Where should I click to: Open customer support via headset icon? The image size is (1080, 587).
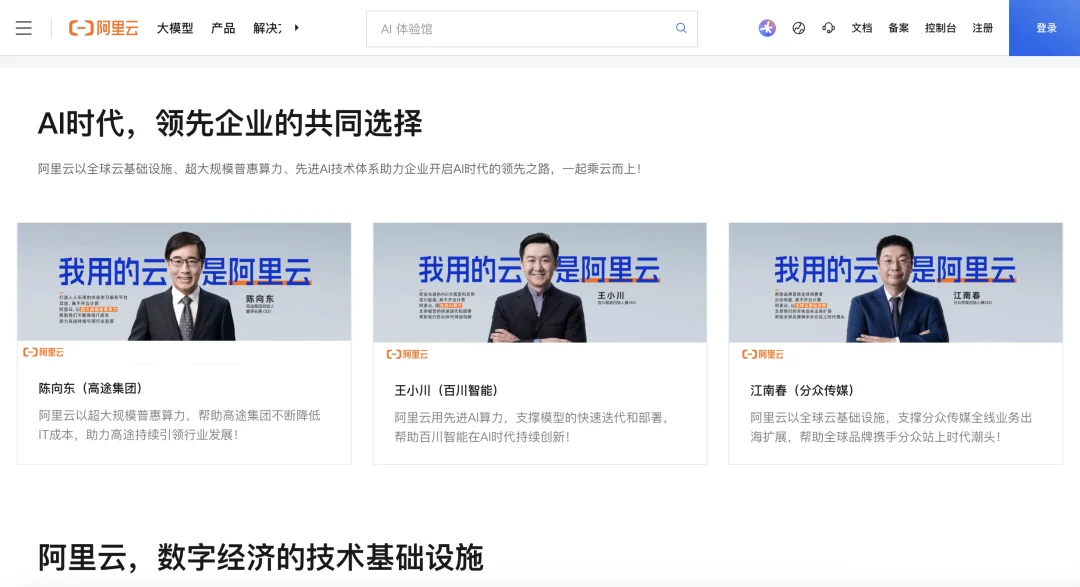click(x=829, y=28)
